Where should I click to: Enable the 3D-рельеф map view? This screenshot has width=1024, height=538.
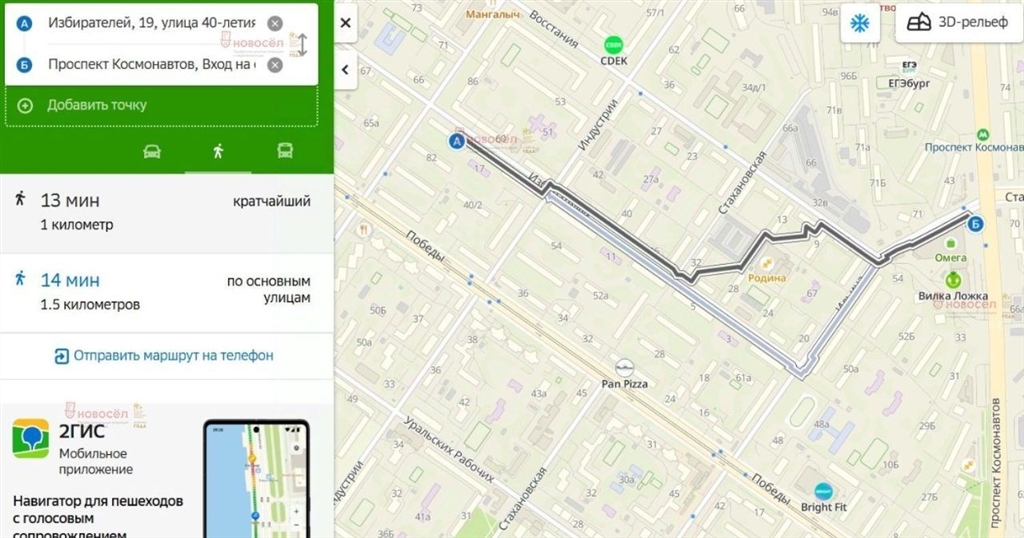point(957,22)
